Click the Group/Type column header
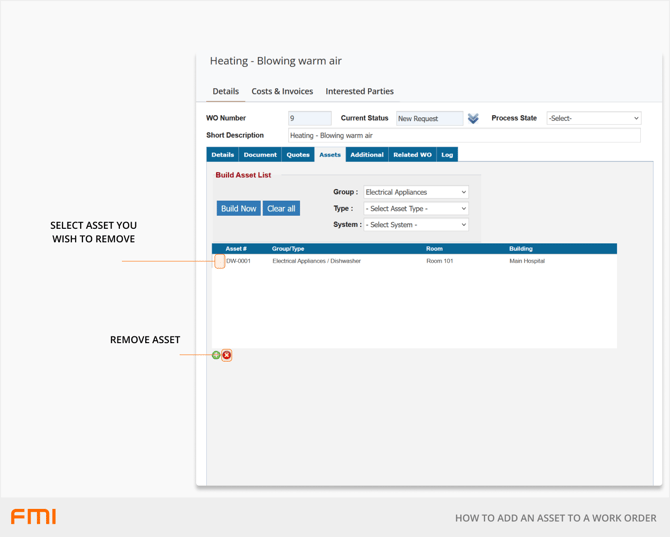670x537 pixels. tap(288, 249)
